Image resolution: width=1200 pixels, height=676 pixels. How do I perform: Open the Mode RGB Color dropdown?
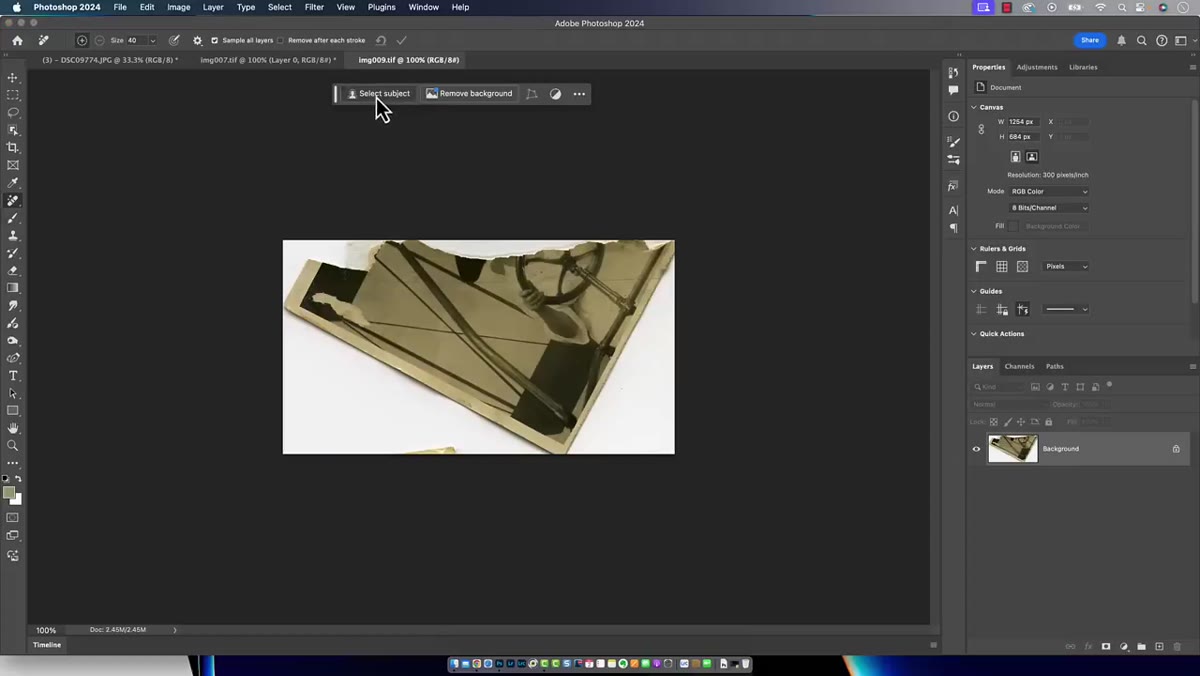point(1049,191)
